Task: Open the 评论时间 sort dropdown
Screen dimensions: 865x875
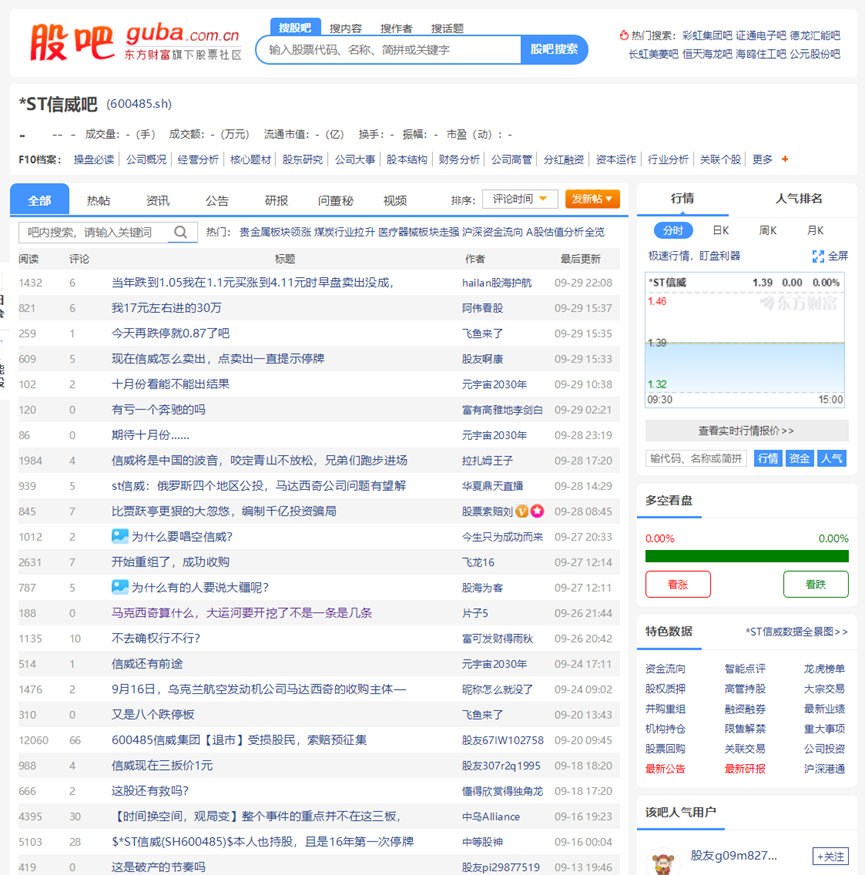Action: tap(519, 199)
